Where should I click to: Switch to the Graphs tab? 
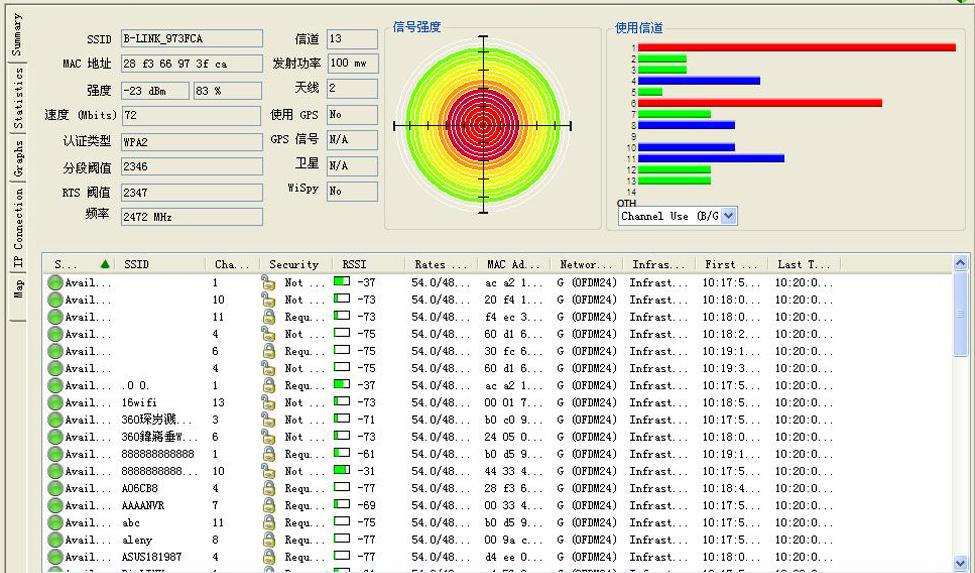pos(18,158)
